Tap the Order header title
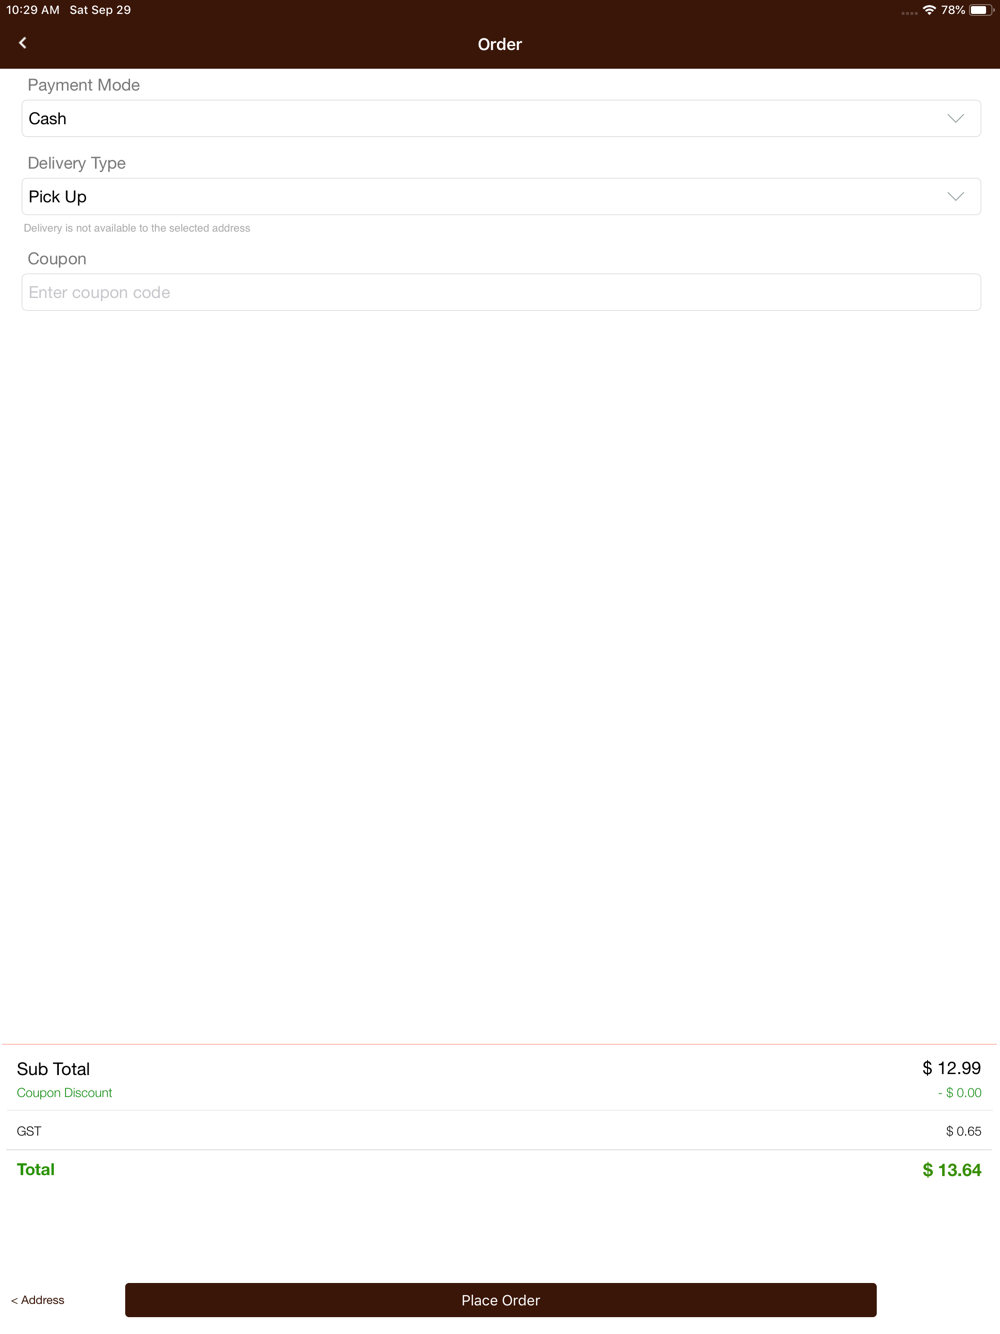 coord(500,44)
